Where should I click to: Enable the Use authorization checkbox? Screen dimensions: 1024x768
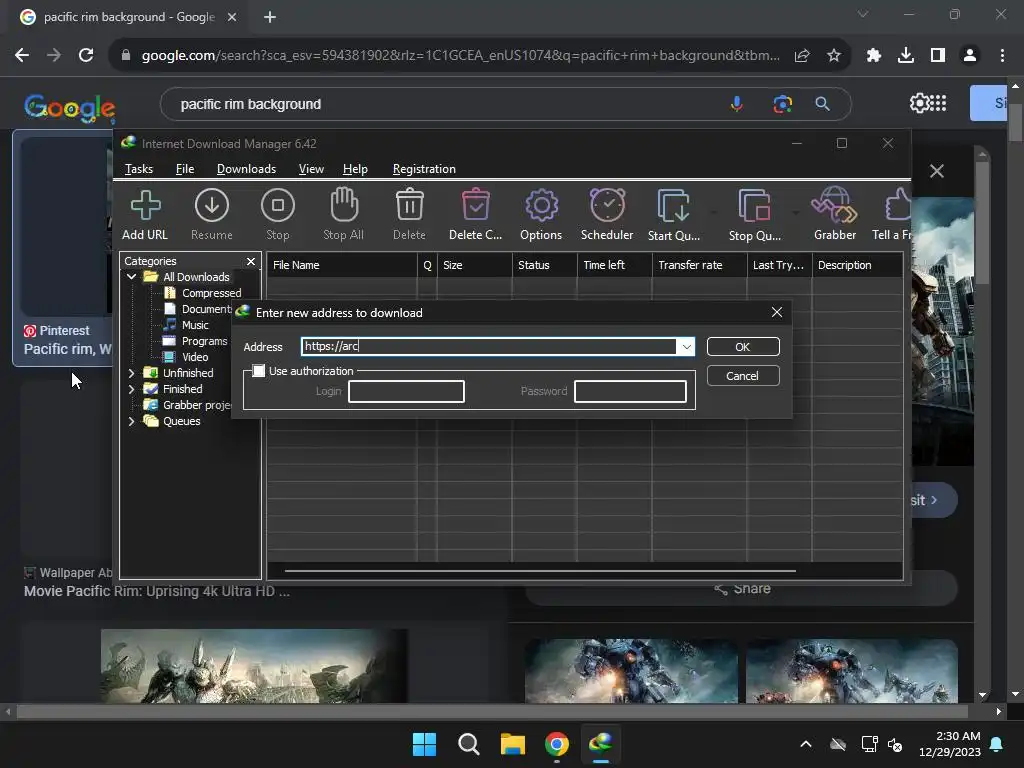[x=259, y=371]
